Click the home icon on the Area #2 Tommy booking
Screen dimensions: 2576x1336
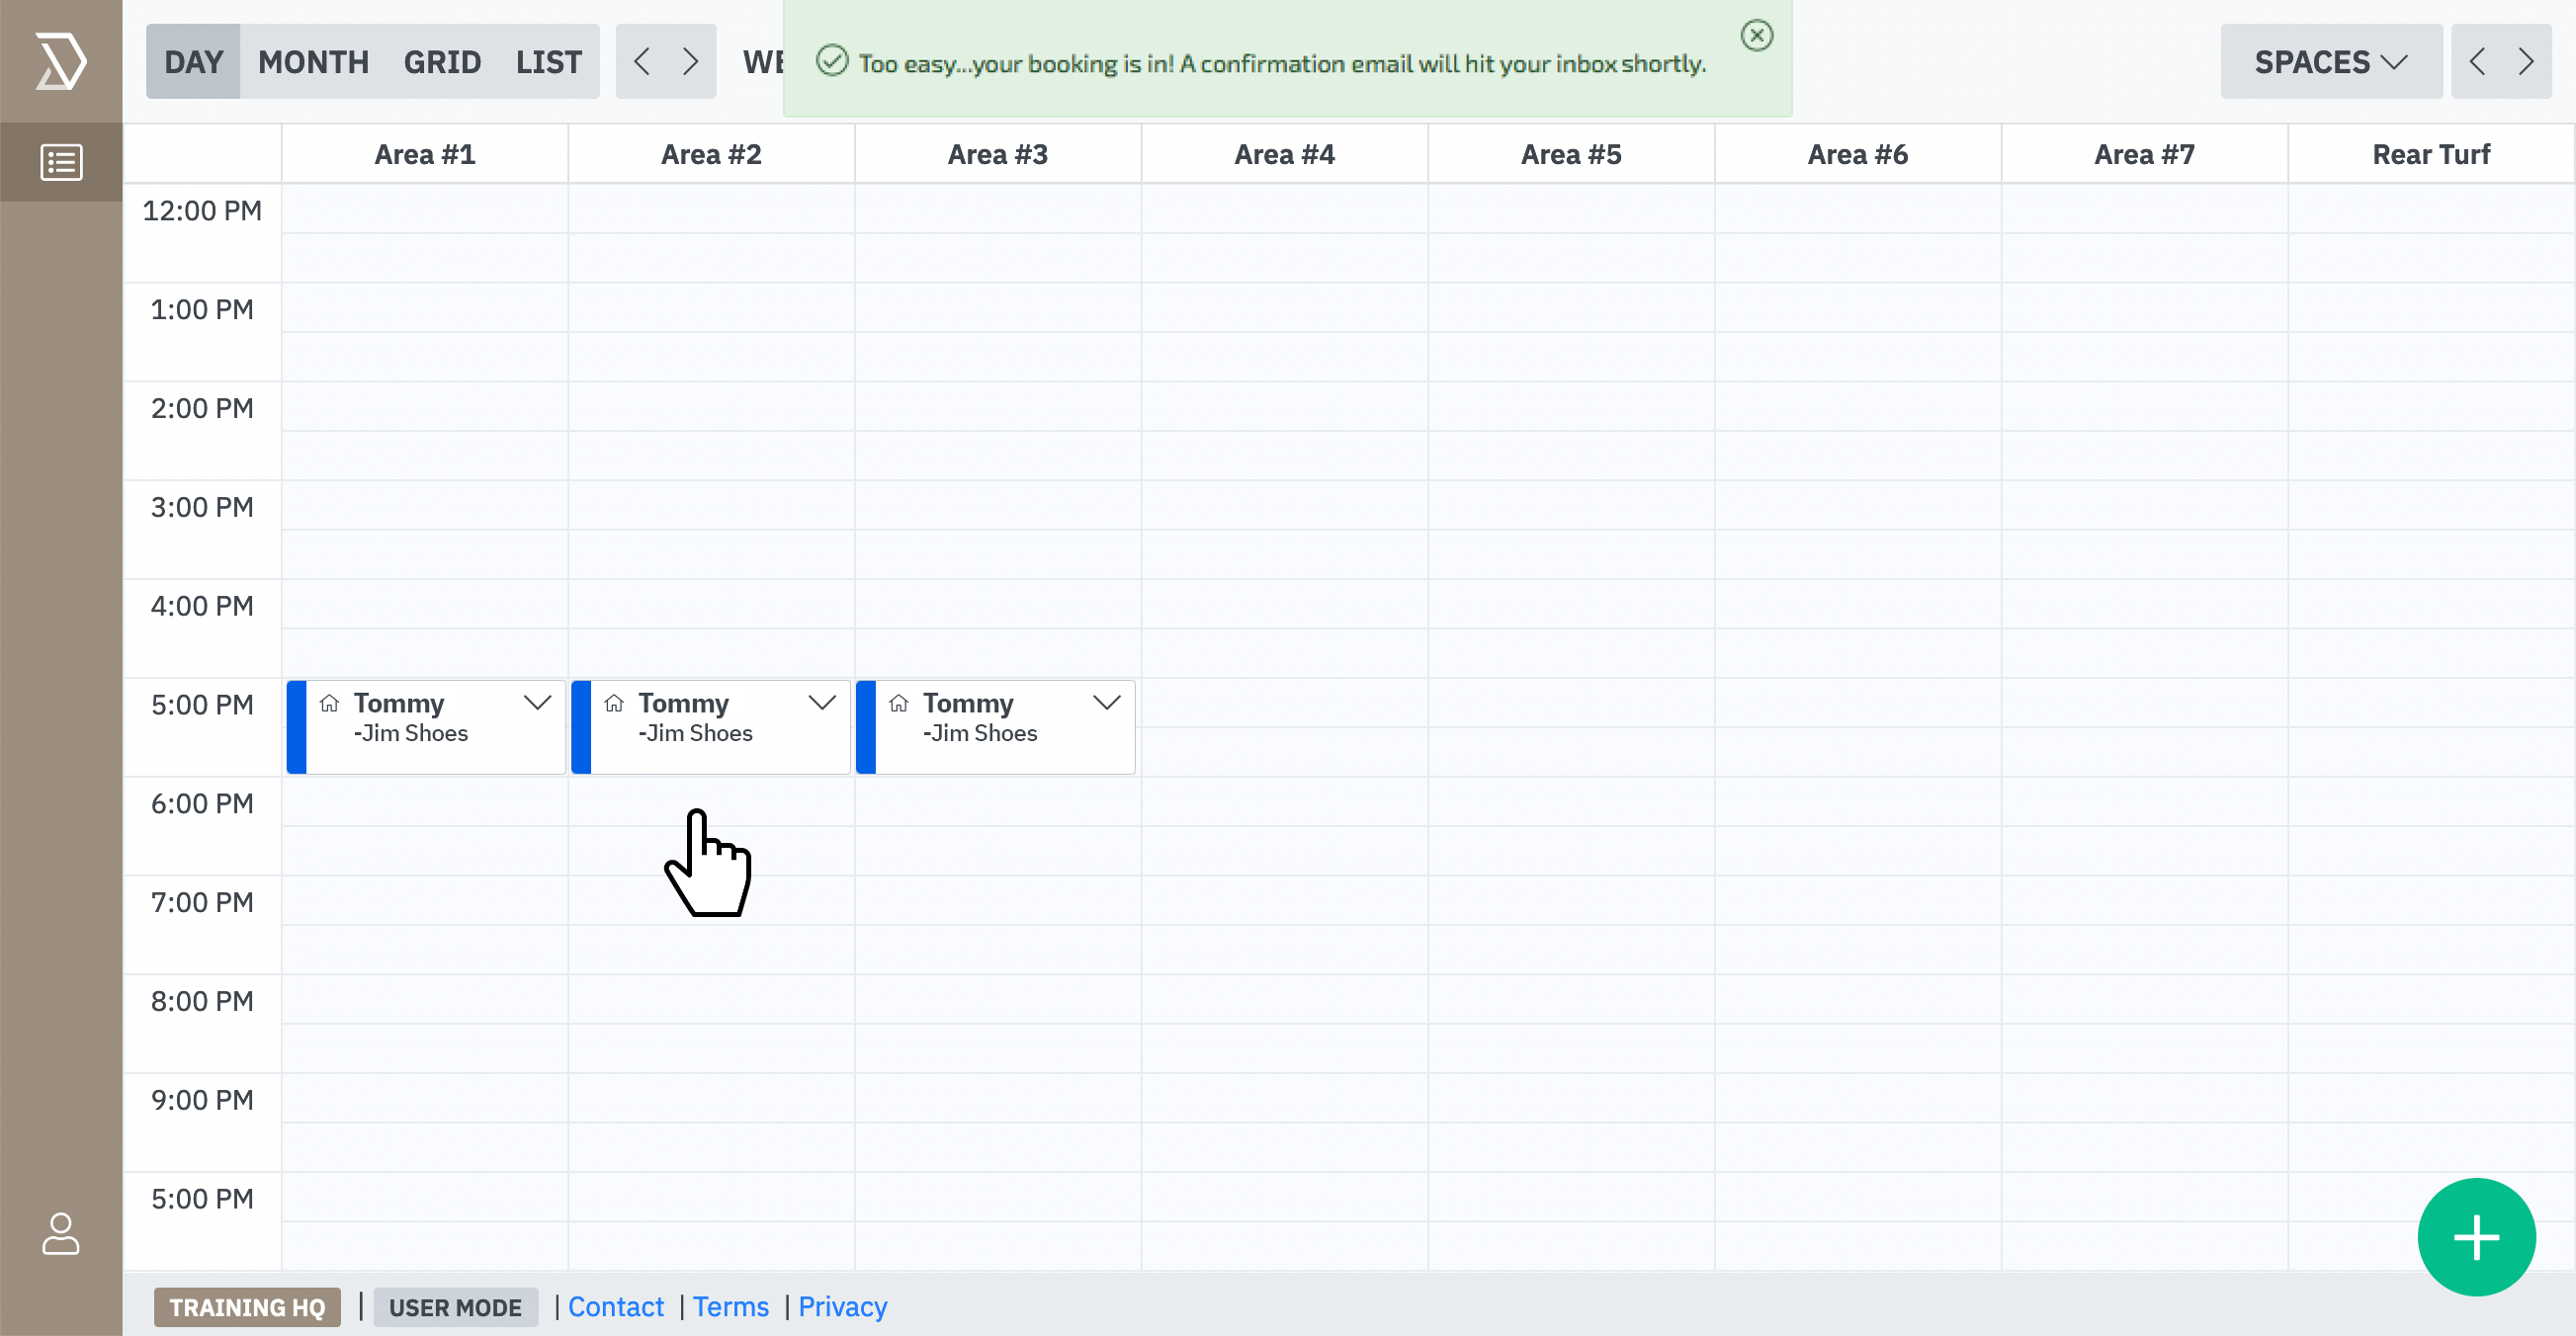[614, 703]
